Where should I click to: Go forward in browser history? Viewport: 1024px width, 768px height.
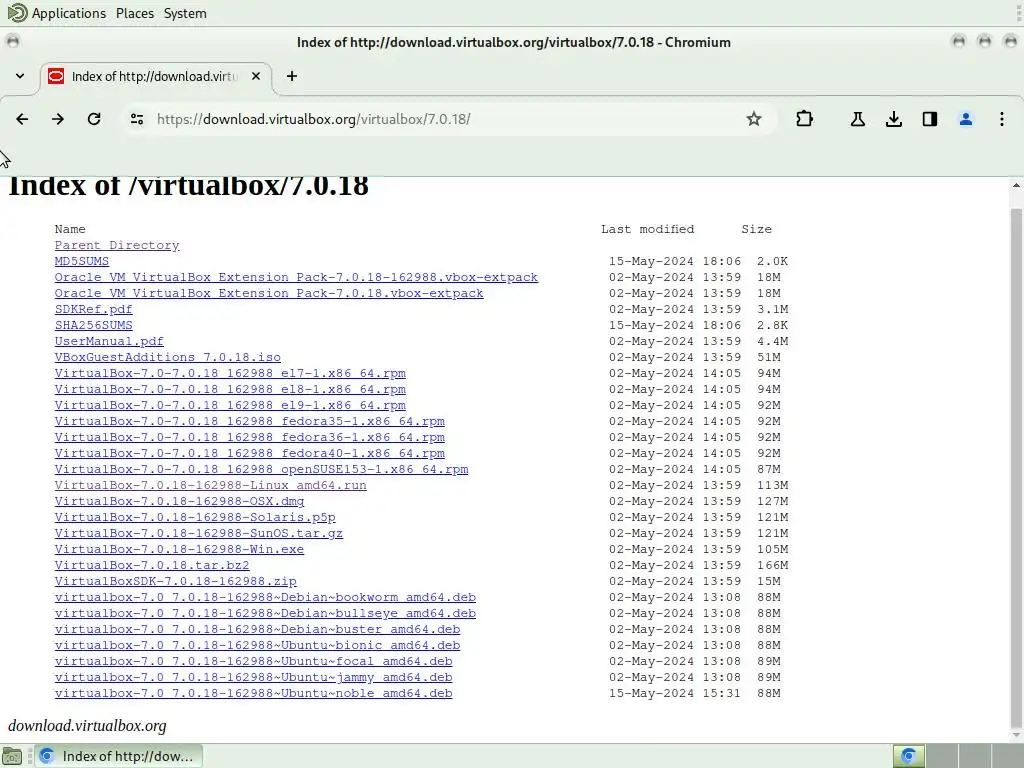coord(58,119)
